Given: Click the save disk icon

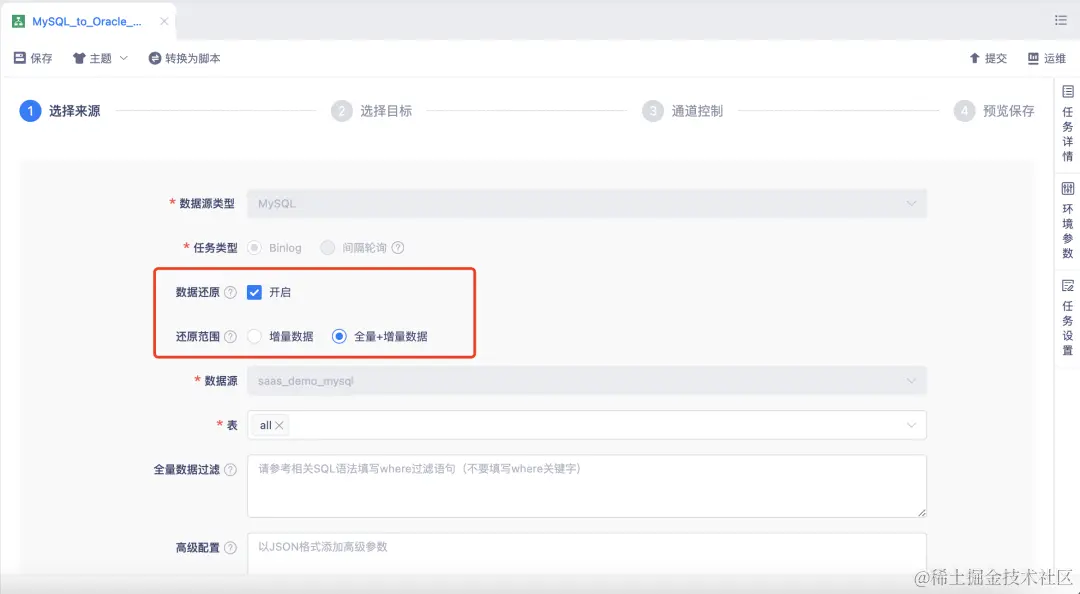Looking at the screenshot, I should point(20,58).
